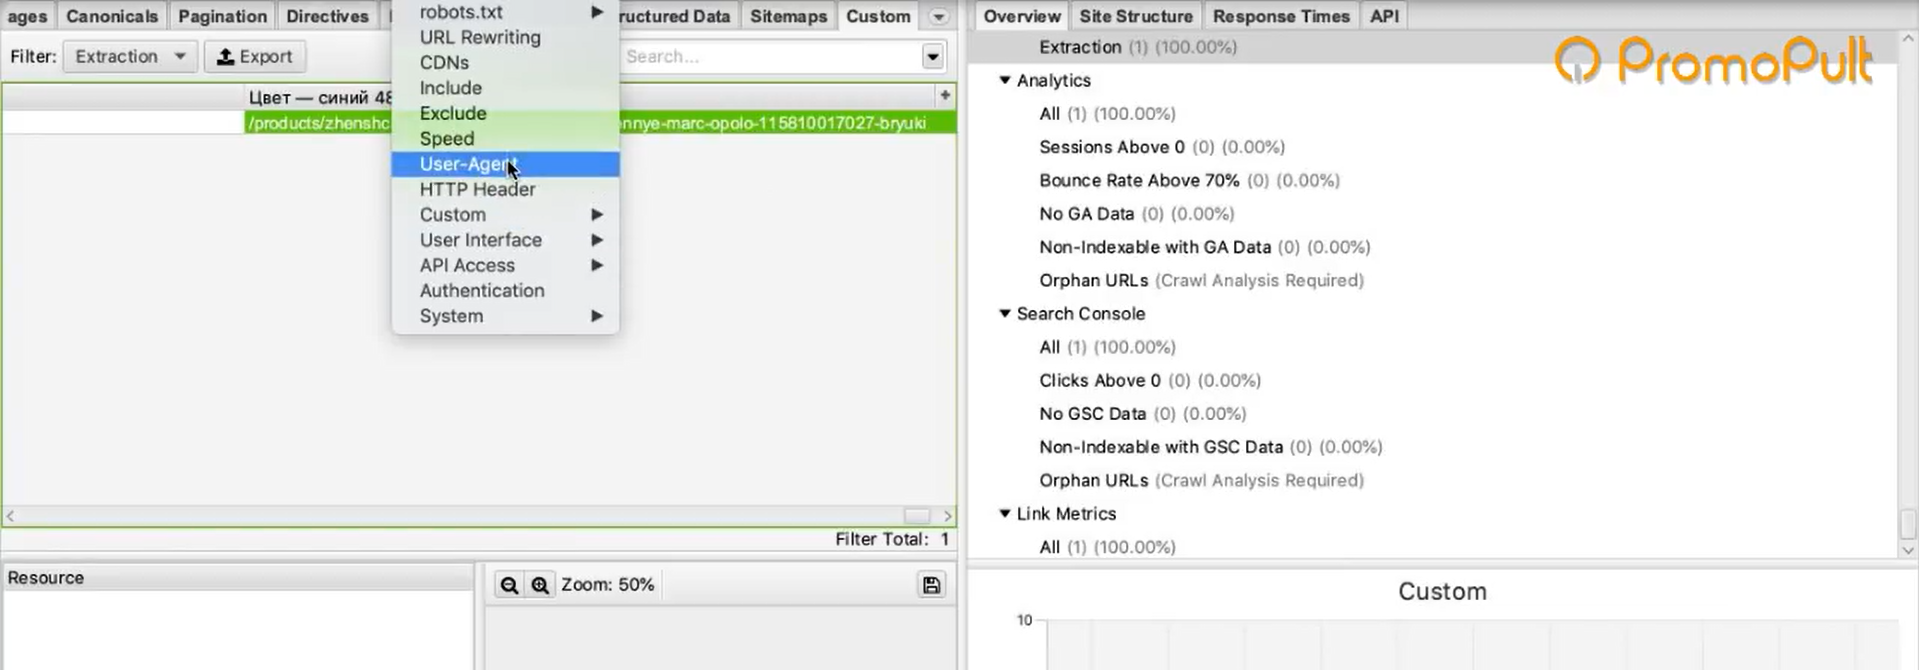Click the horizontal scrollbar thumb in the results table
Screen dimensions: 1919x670
tap(917, 516)
